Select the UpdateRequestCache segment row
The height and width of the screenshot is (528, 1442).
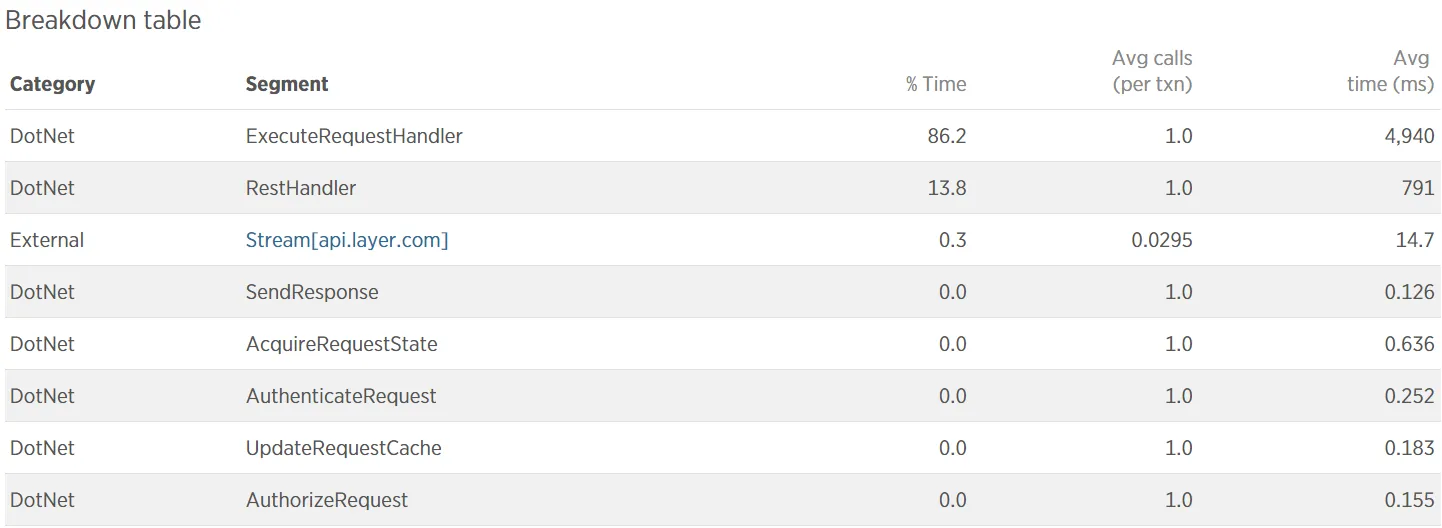(x=722, y=448)
